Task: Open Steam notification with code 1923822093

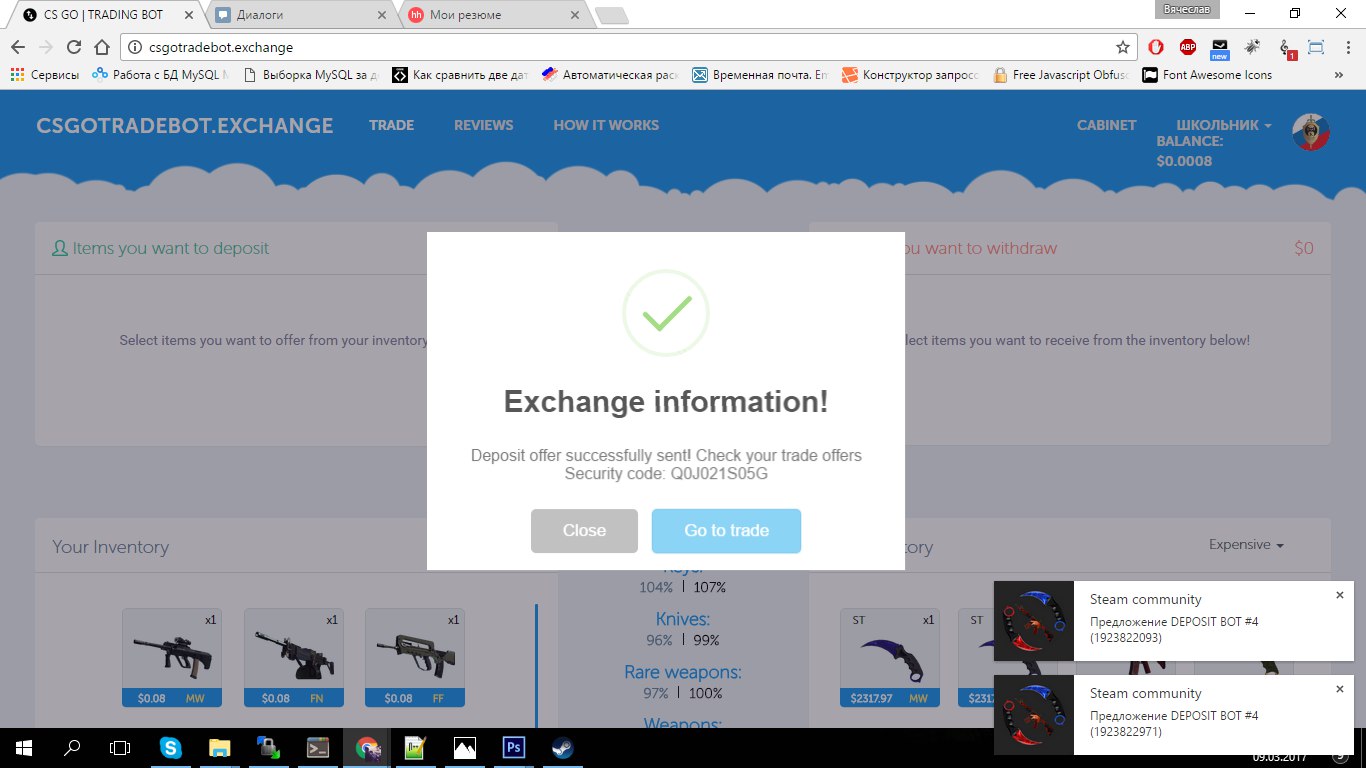Action: [1174, 621]
